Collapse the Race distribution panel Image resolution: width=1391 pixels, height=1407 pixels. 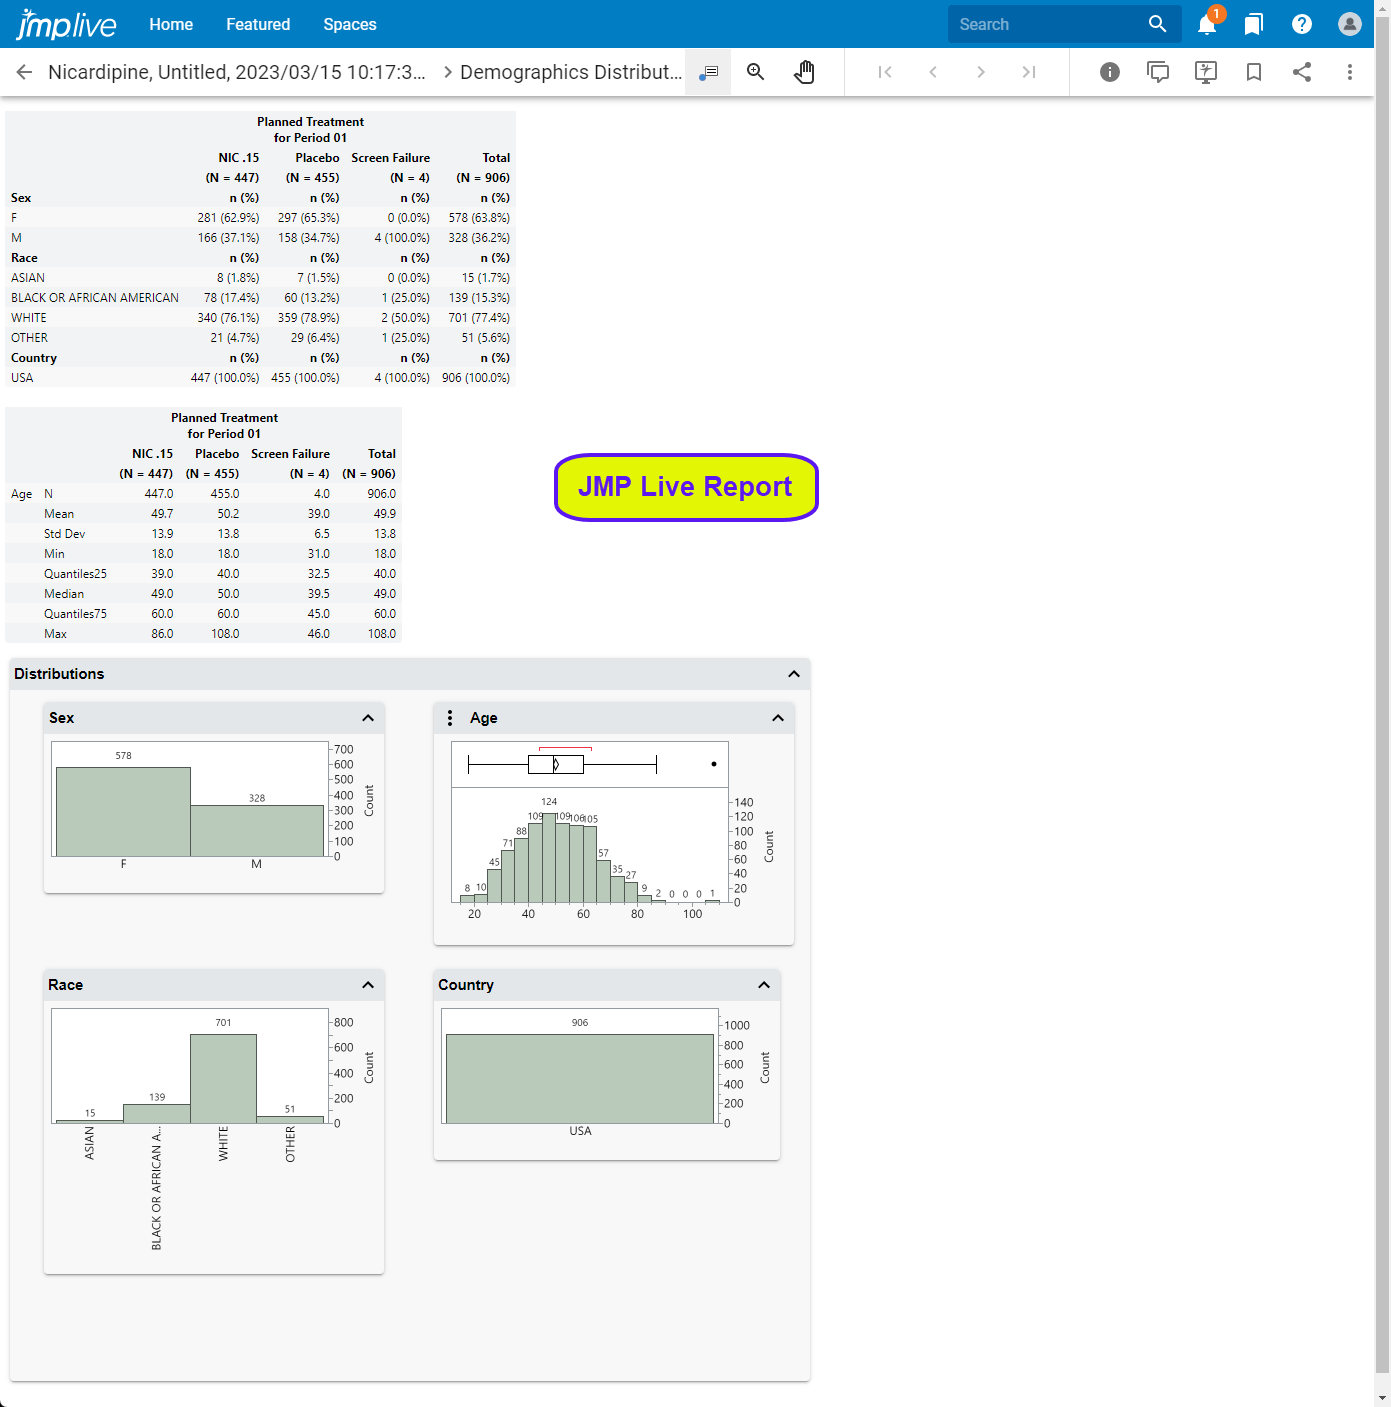[x=368, y=985]
